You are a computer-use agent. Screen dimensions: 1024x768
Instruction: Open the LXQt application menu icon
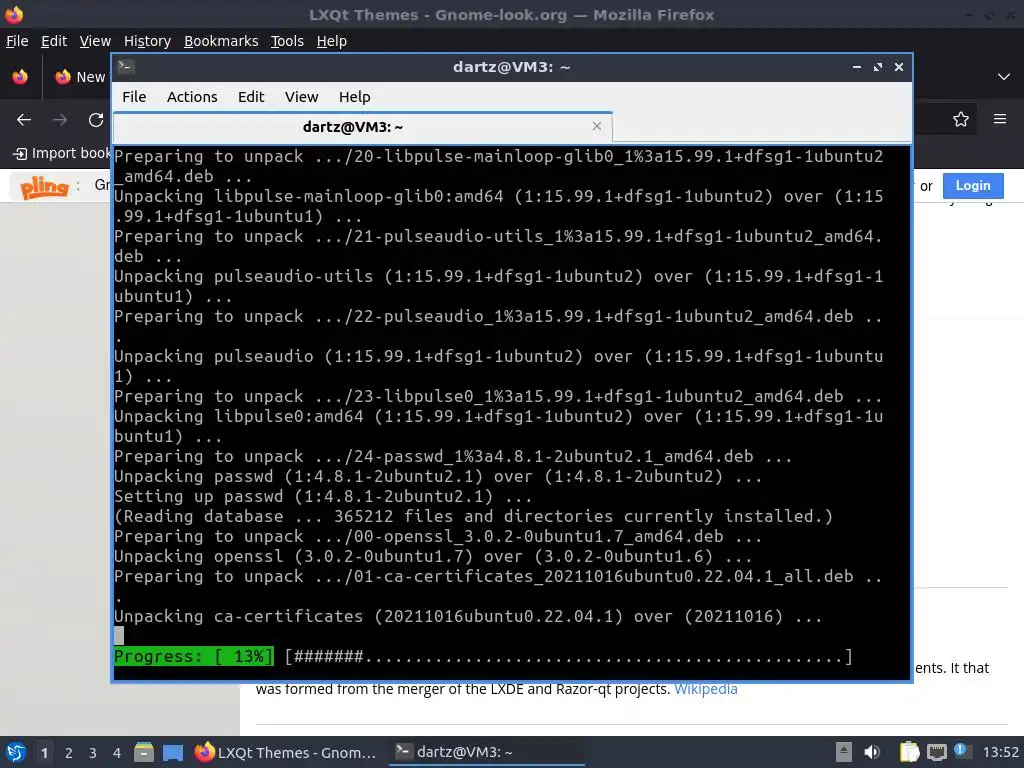click(15, 752)
